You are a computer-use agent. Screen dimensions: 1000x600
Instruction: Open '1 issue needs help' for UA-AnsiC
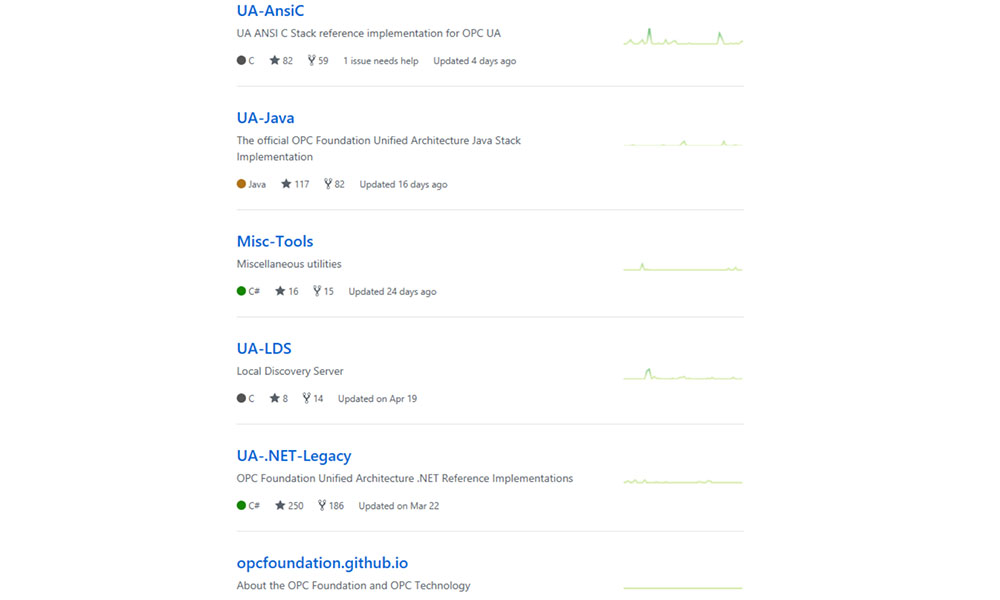click(381, 61)
